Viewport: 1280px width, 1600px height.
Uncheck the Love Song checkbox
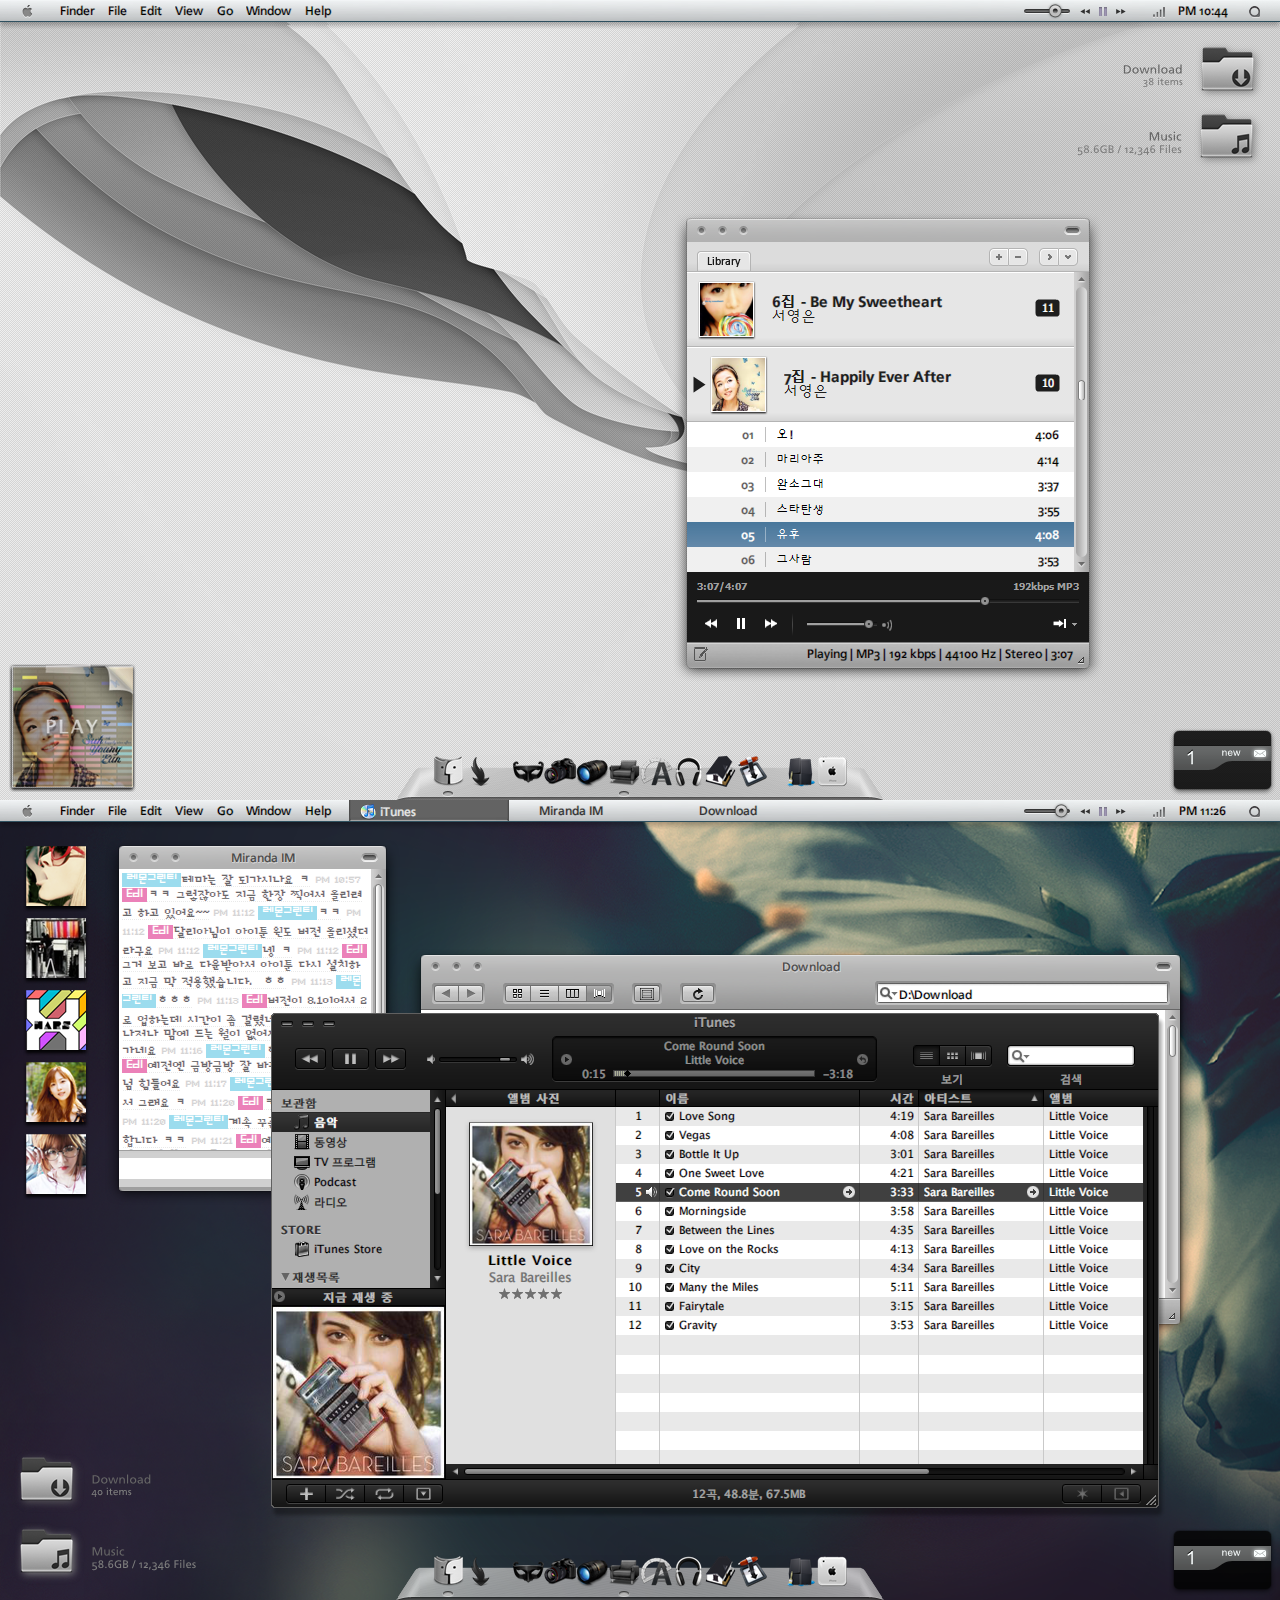point(670,1116)
